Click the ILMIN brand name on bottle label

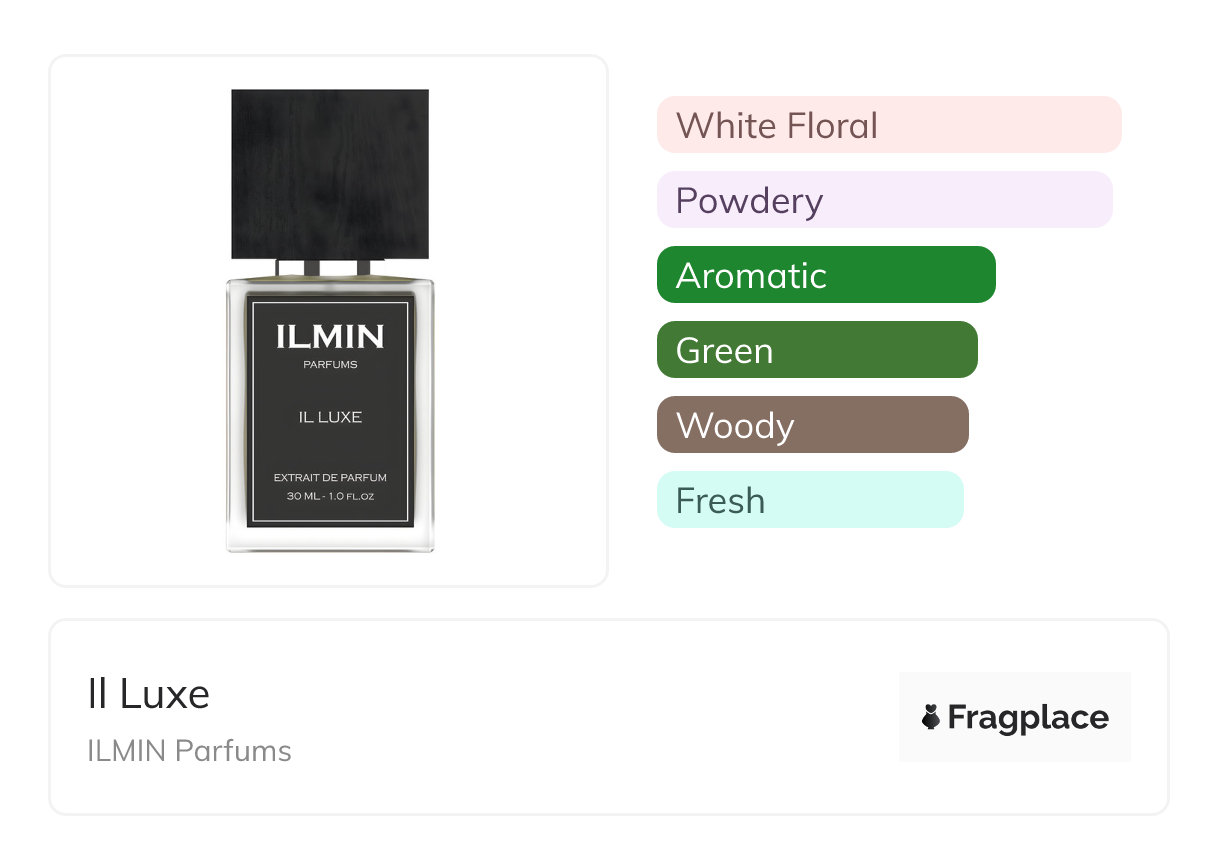330,337
